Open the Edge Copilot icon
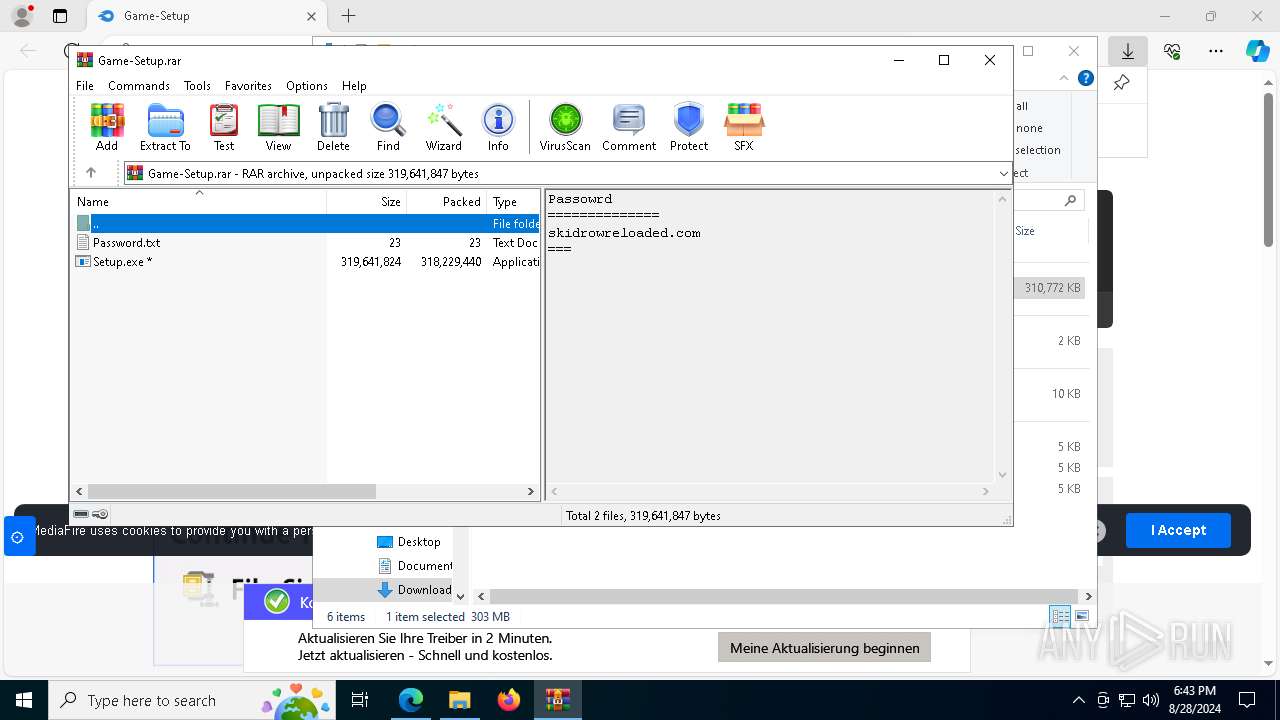1280x720 pixels. pos(1257,51)
